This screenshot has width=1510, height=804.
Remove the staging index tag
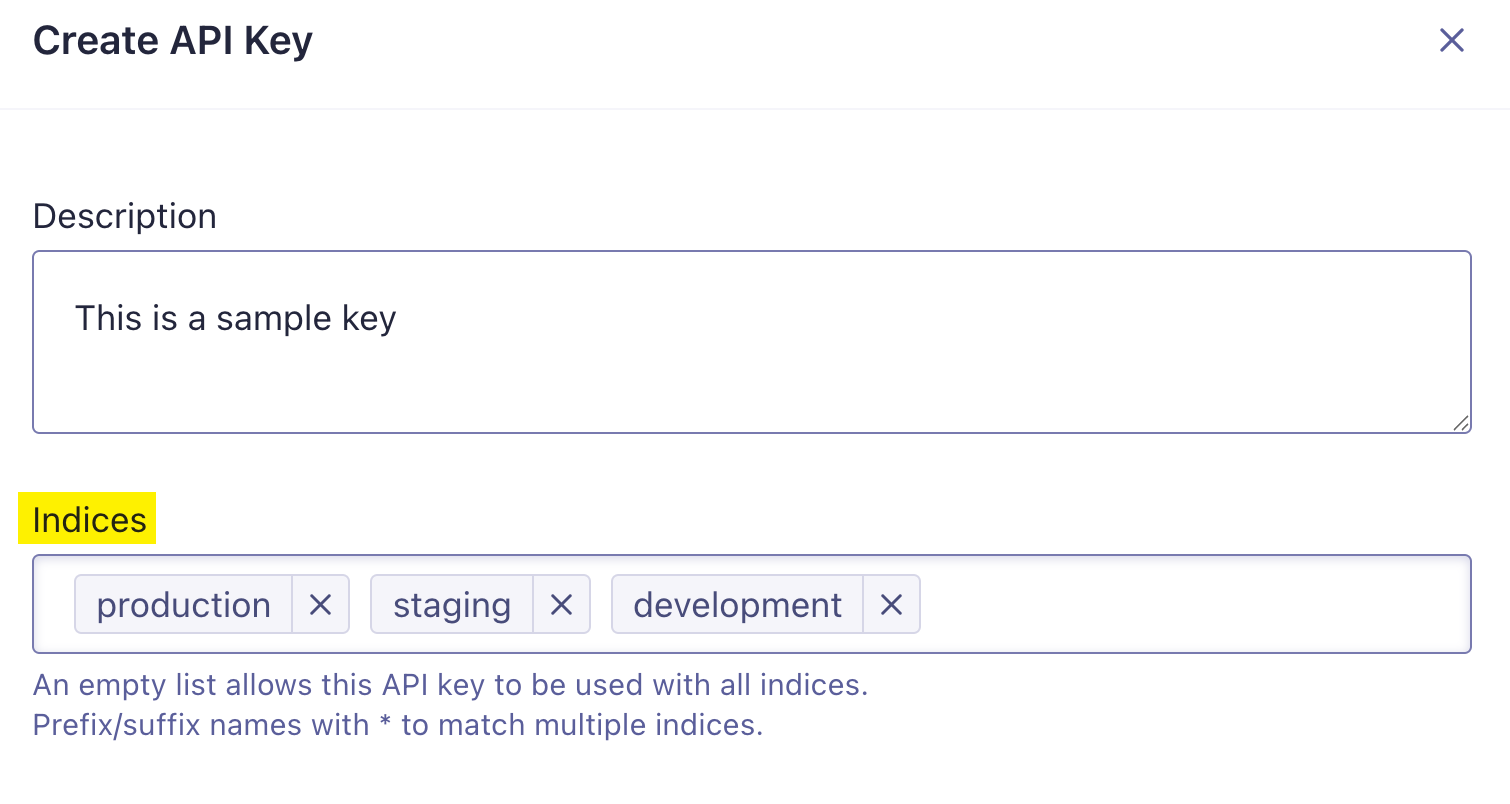click(x=561, y=604)
